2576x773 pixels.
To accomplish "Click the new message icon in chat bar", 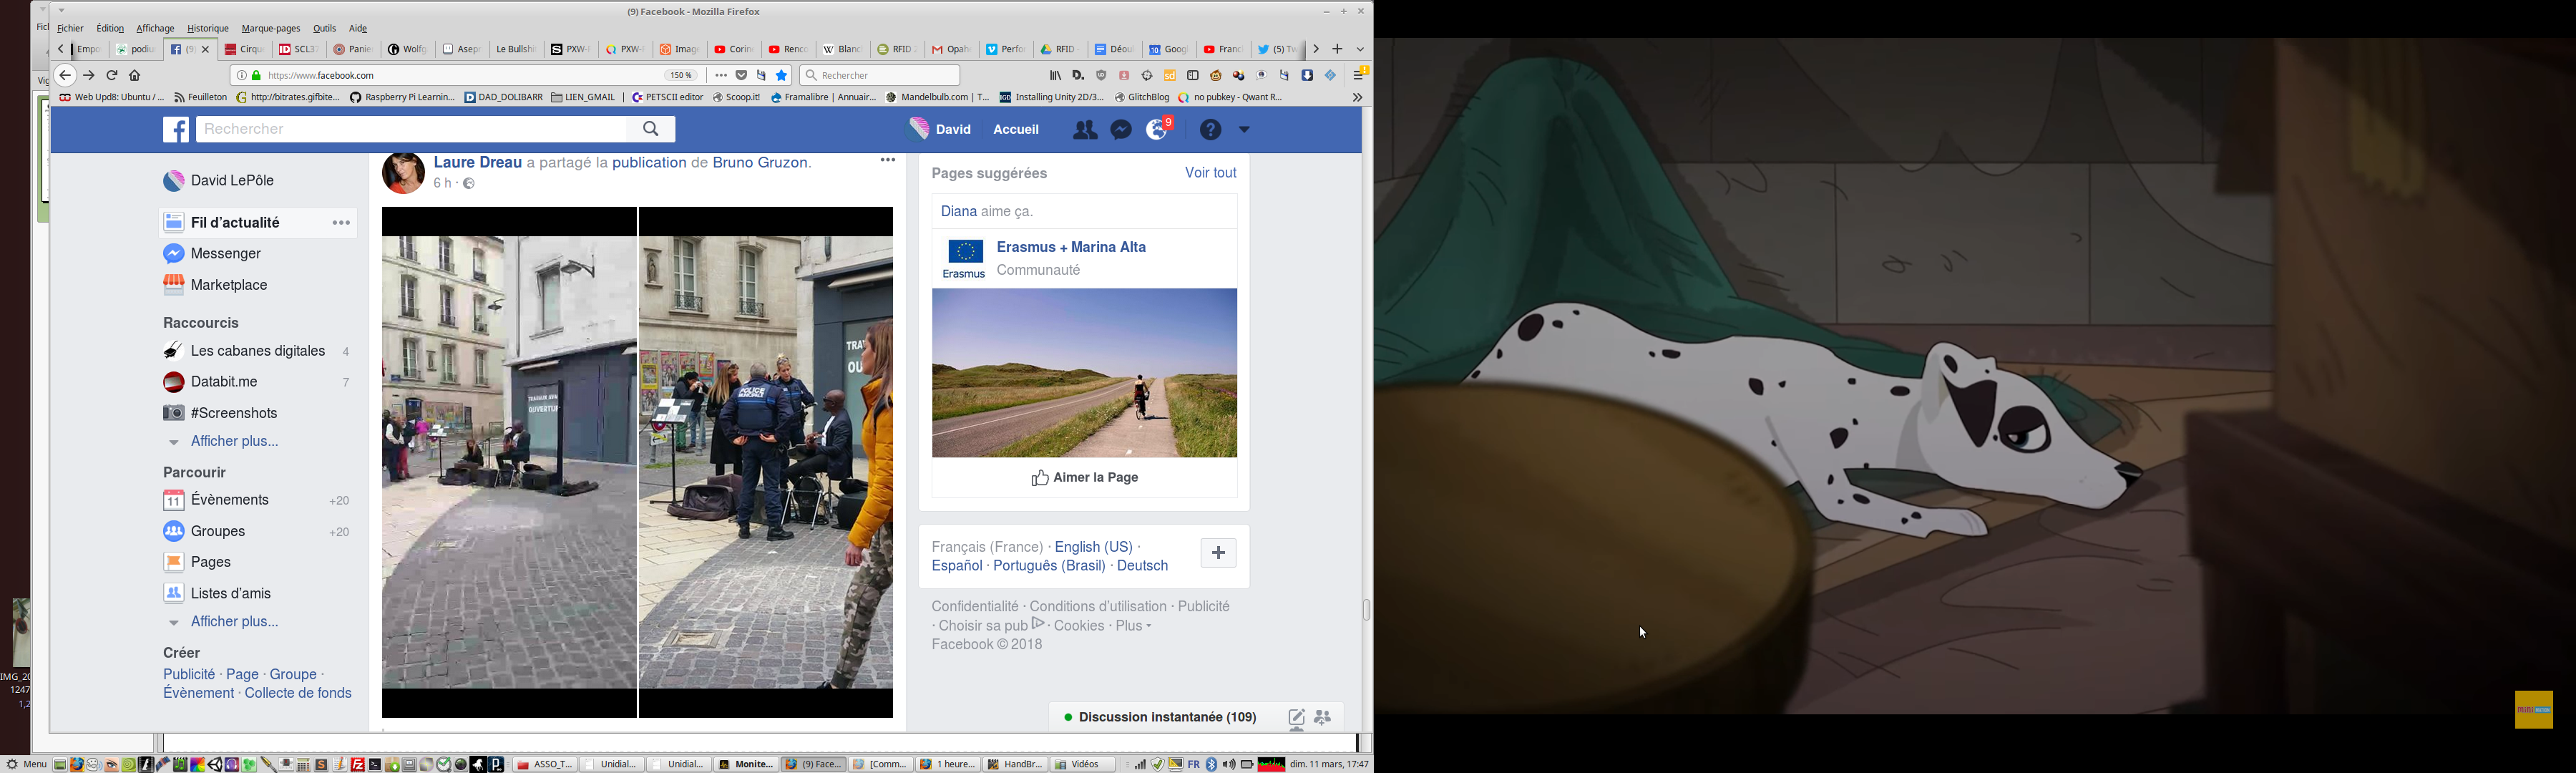I will [x=1296, y=718].
